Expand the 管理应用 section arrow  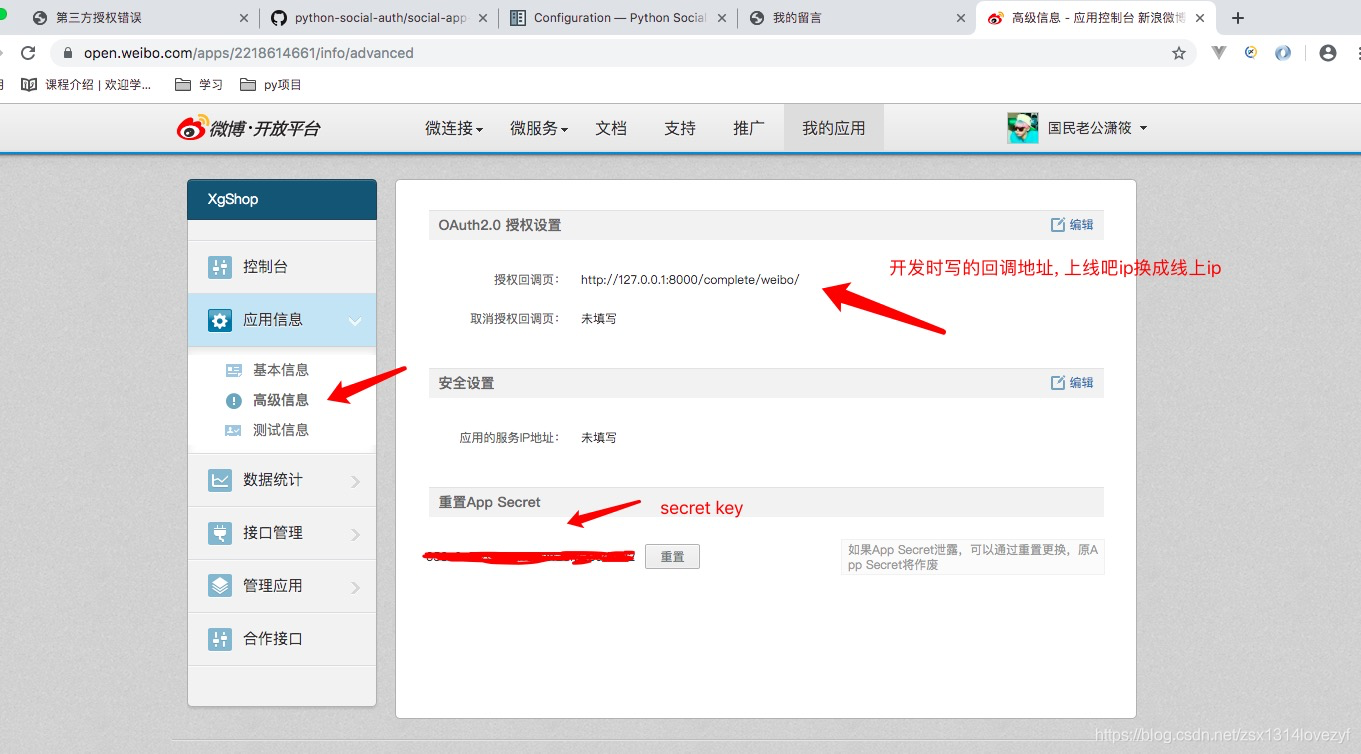click(356, 588)
